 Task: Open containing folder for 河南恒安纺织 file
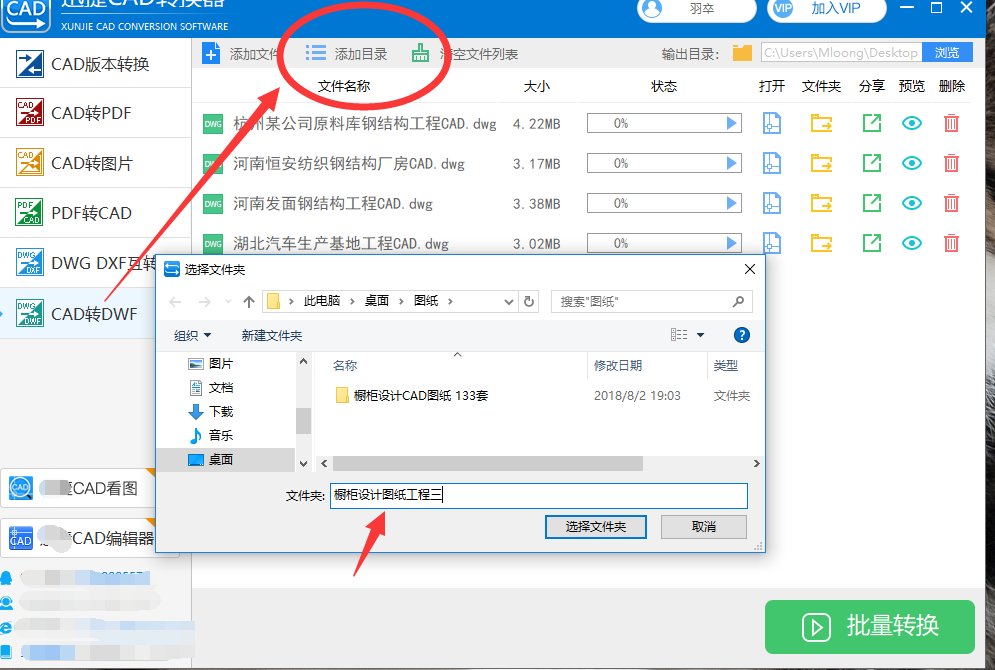[x=820, y=163]
